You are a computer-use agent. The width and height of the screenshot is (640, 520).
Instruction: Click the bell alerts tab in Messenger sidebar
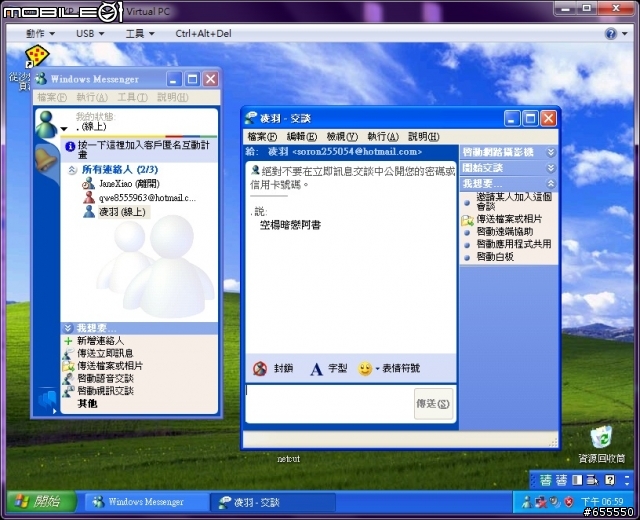46,160
